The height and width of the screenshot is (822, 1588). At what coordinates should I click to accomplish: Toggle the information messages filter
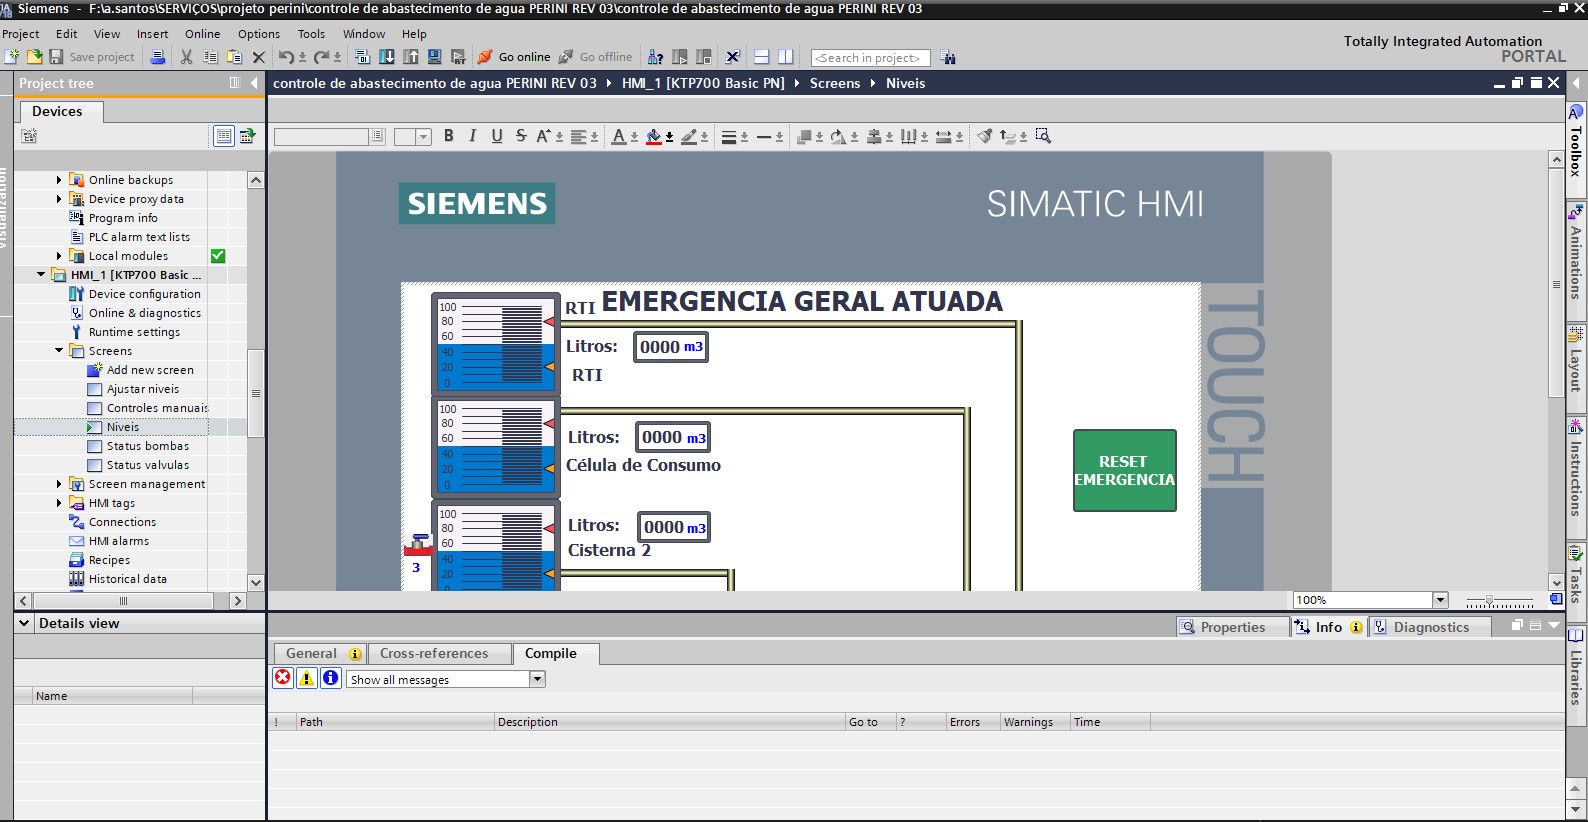coord(331,678)
